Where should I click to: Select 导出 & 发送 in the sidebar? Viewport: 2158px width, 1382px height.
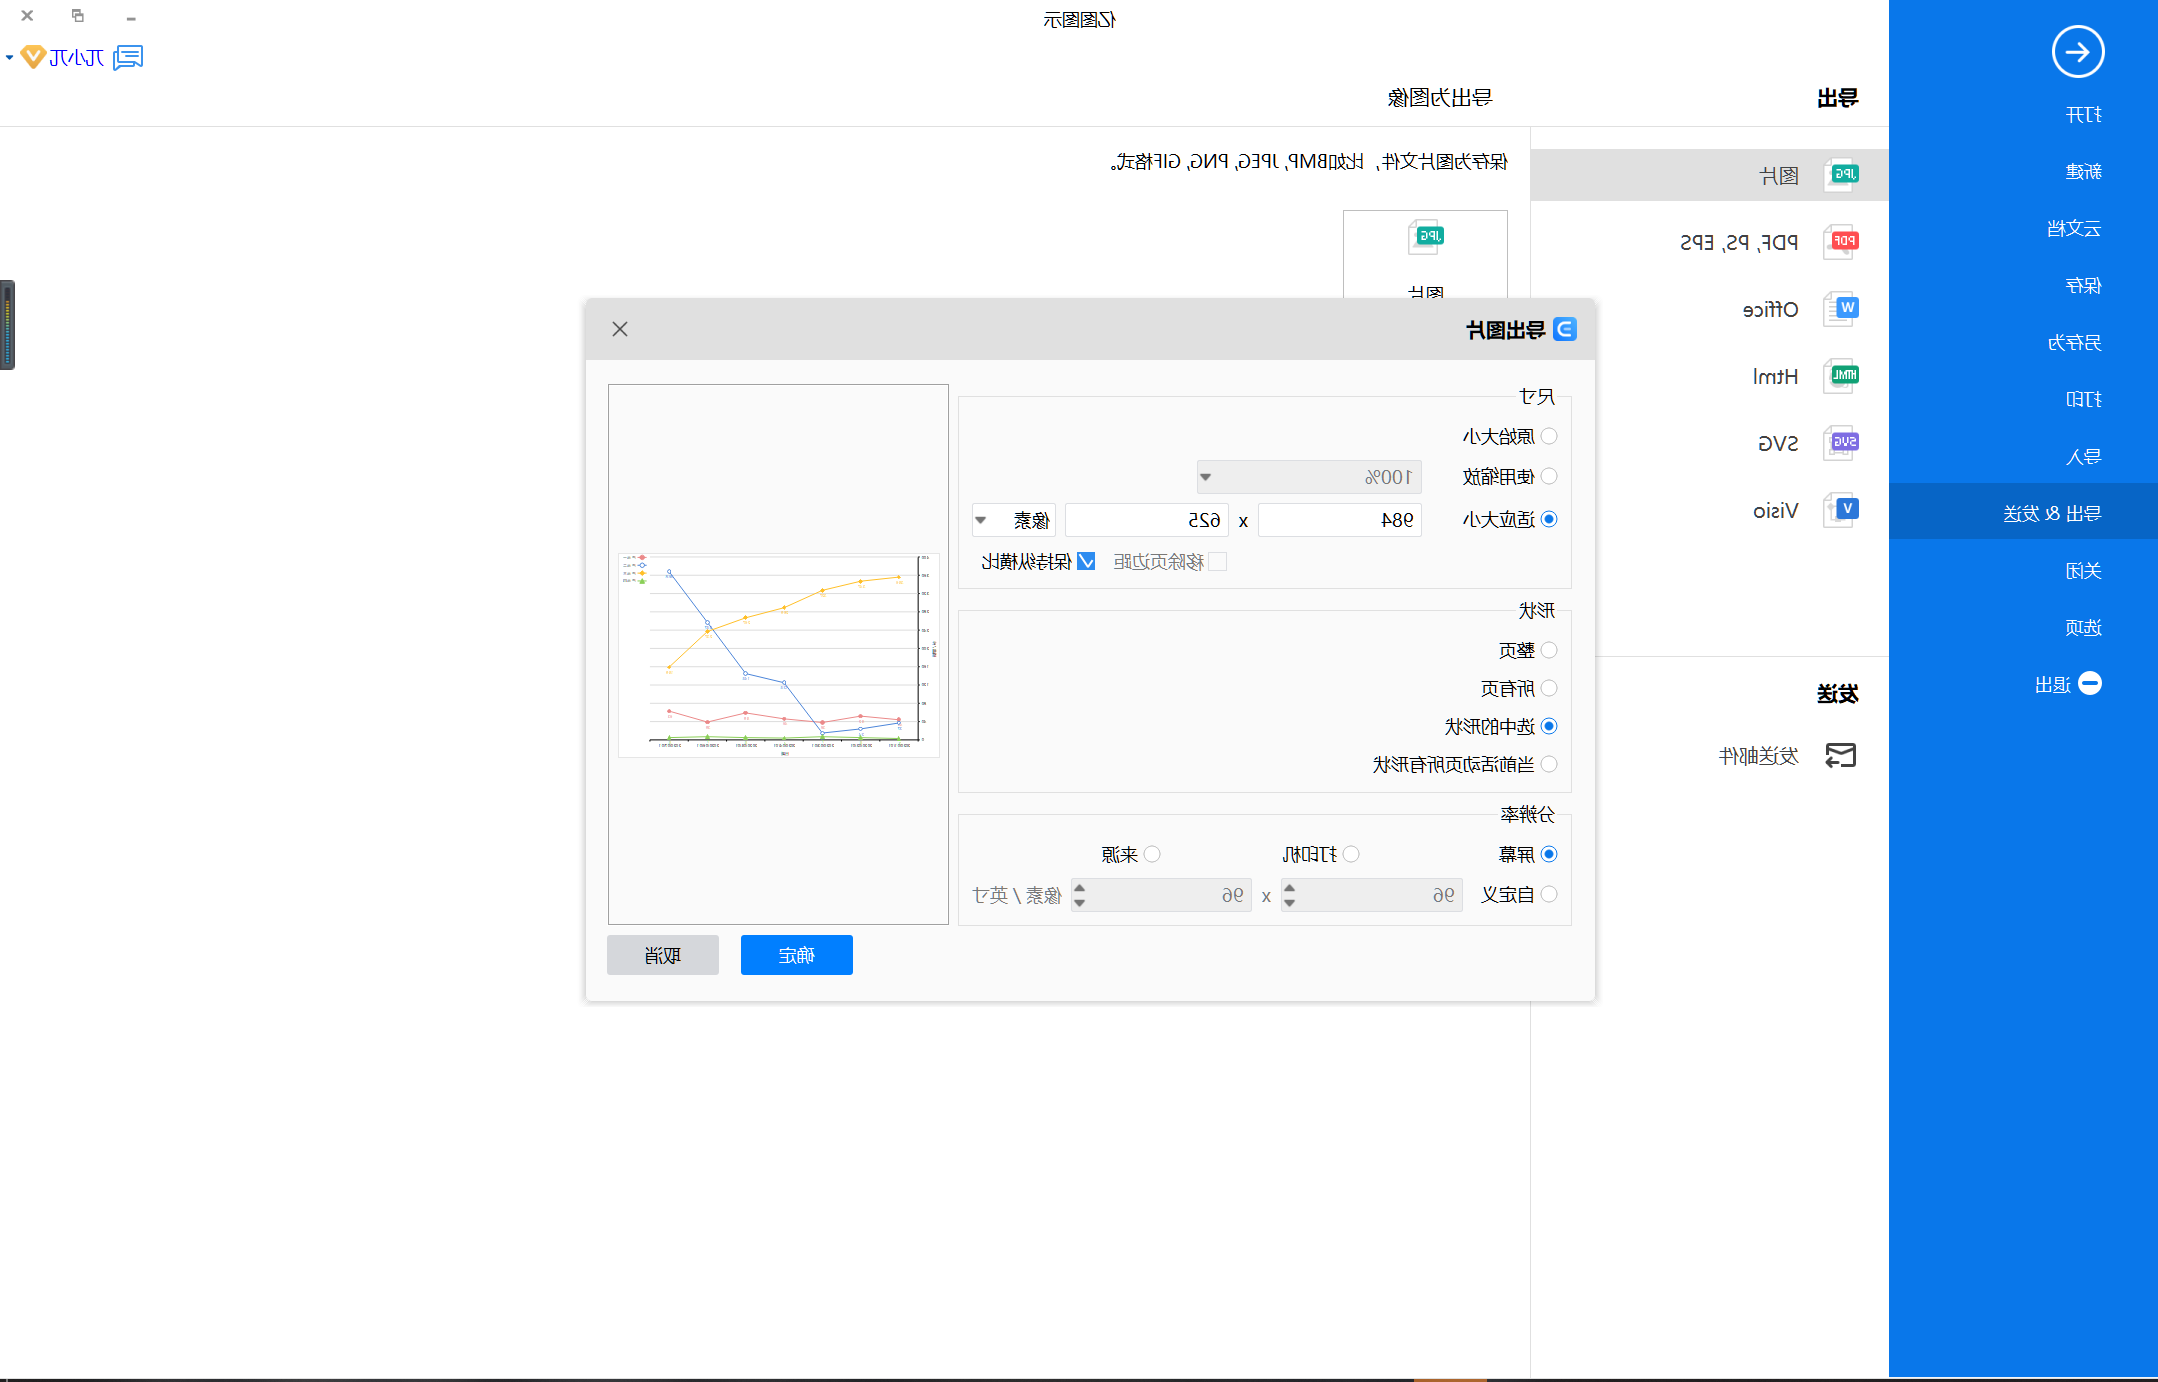coord(2023,512)
